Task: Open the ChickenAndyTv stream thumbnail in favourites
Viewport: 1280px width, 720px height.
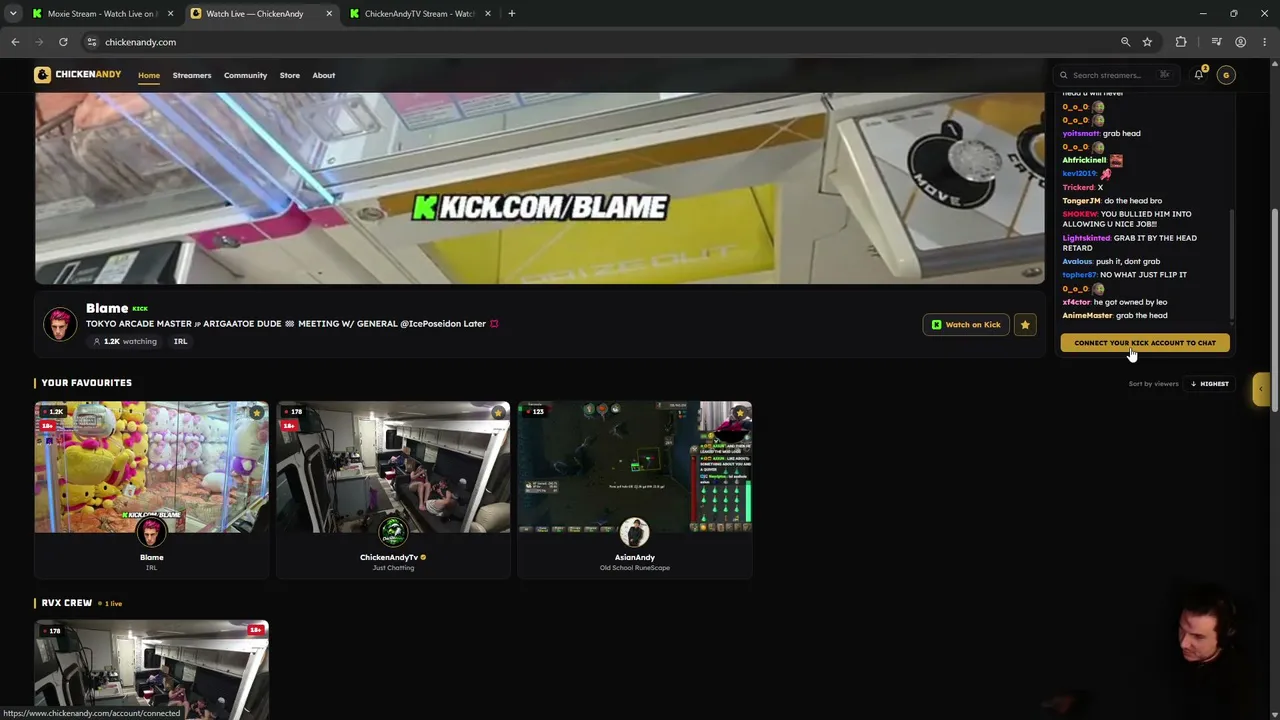Action: coord(393,467)
